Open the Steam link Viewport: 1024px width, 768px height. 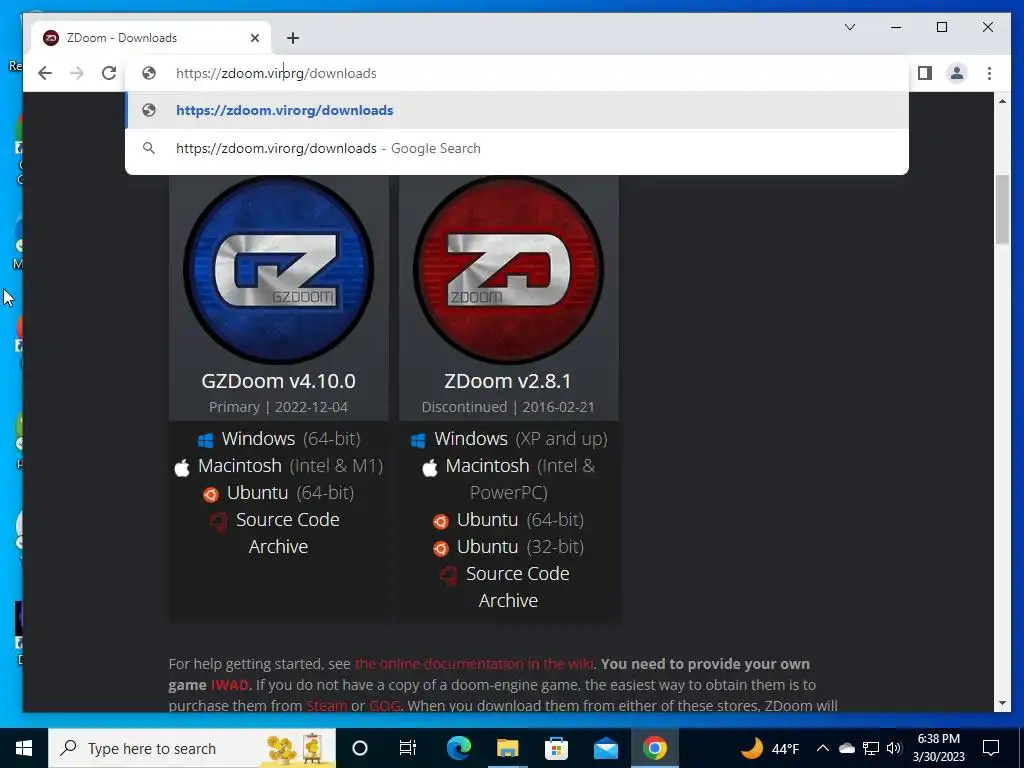click(327, 706)
